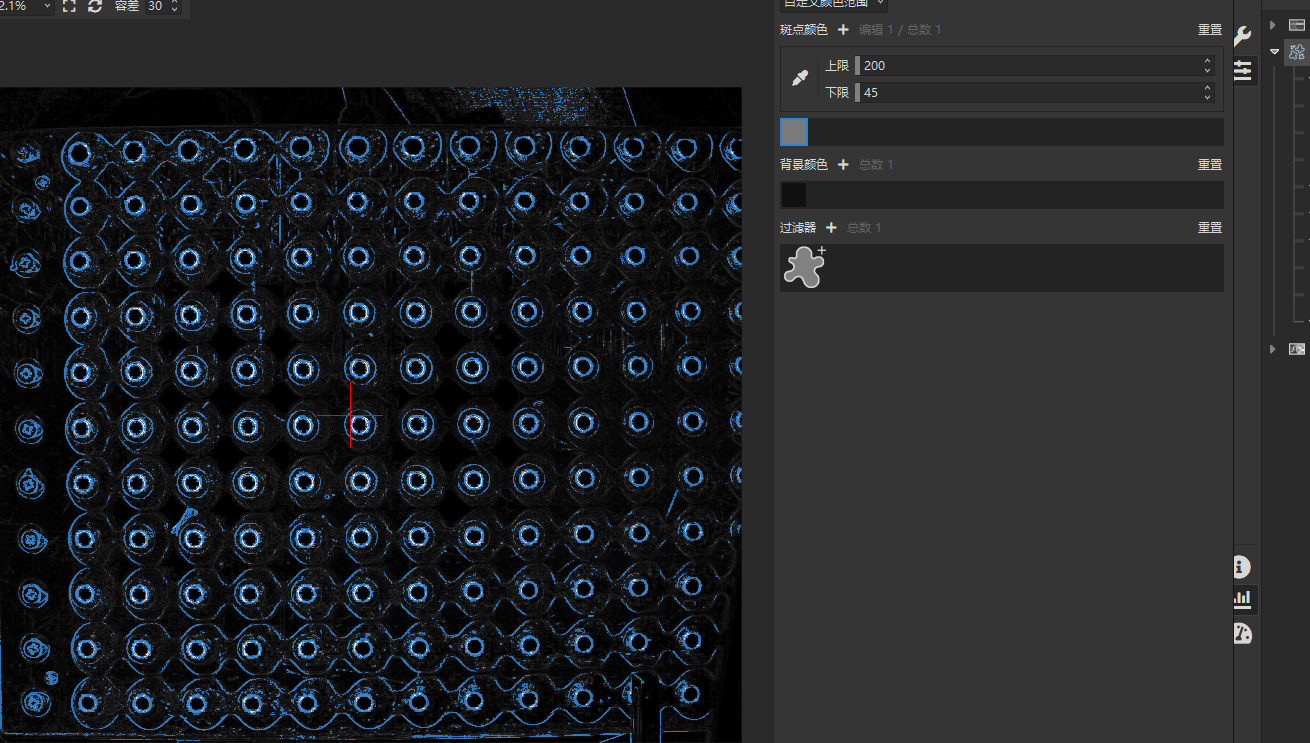
Task: Click the blob filter icon with plus sign
Action: click(804, 267)
